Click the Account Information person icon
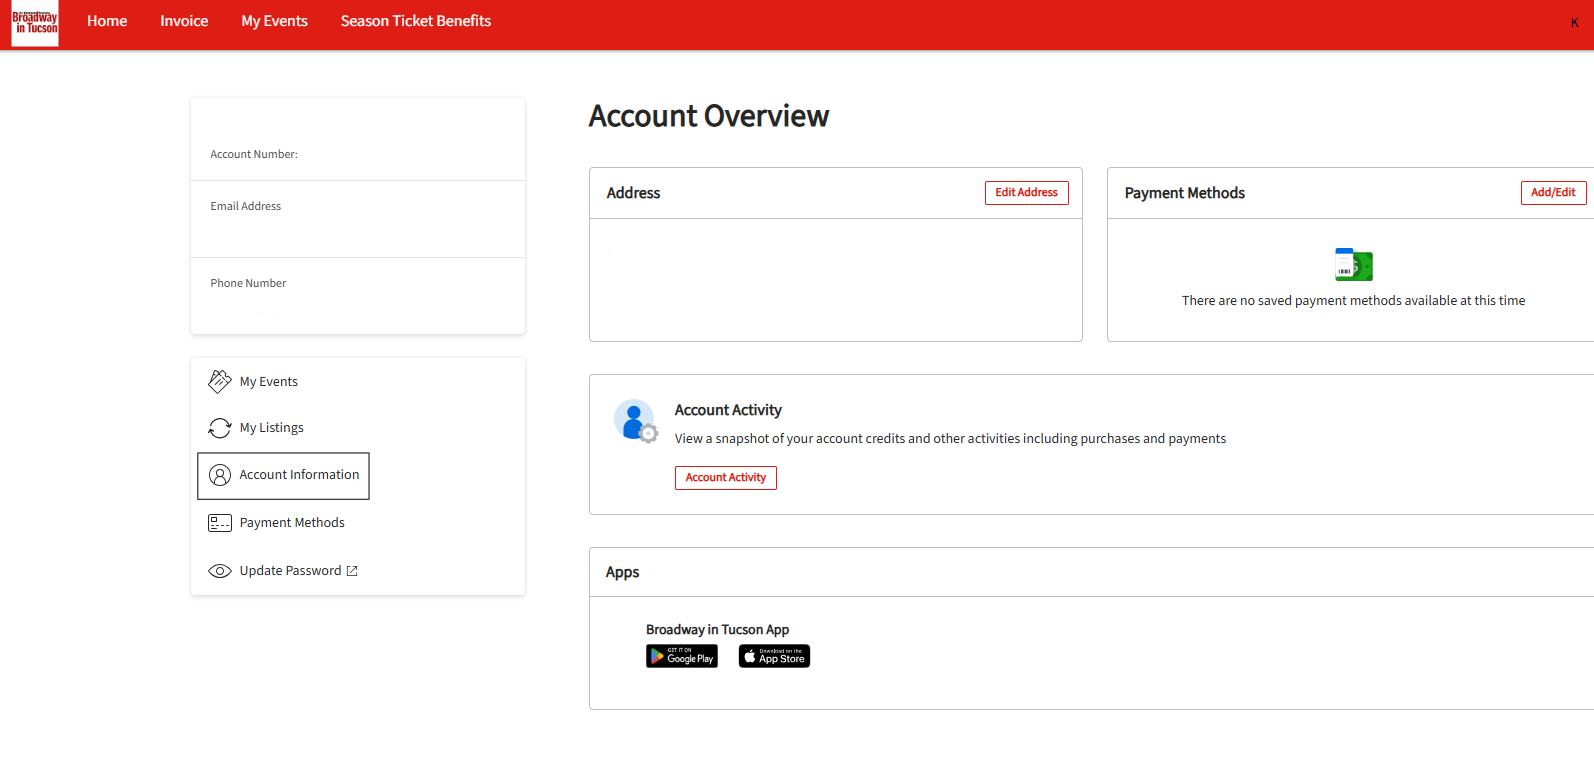The image size is (1594, 761). pos(220,475)
